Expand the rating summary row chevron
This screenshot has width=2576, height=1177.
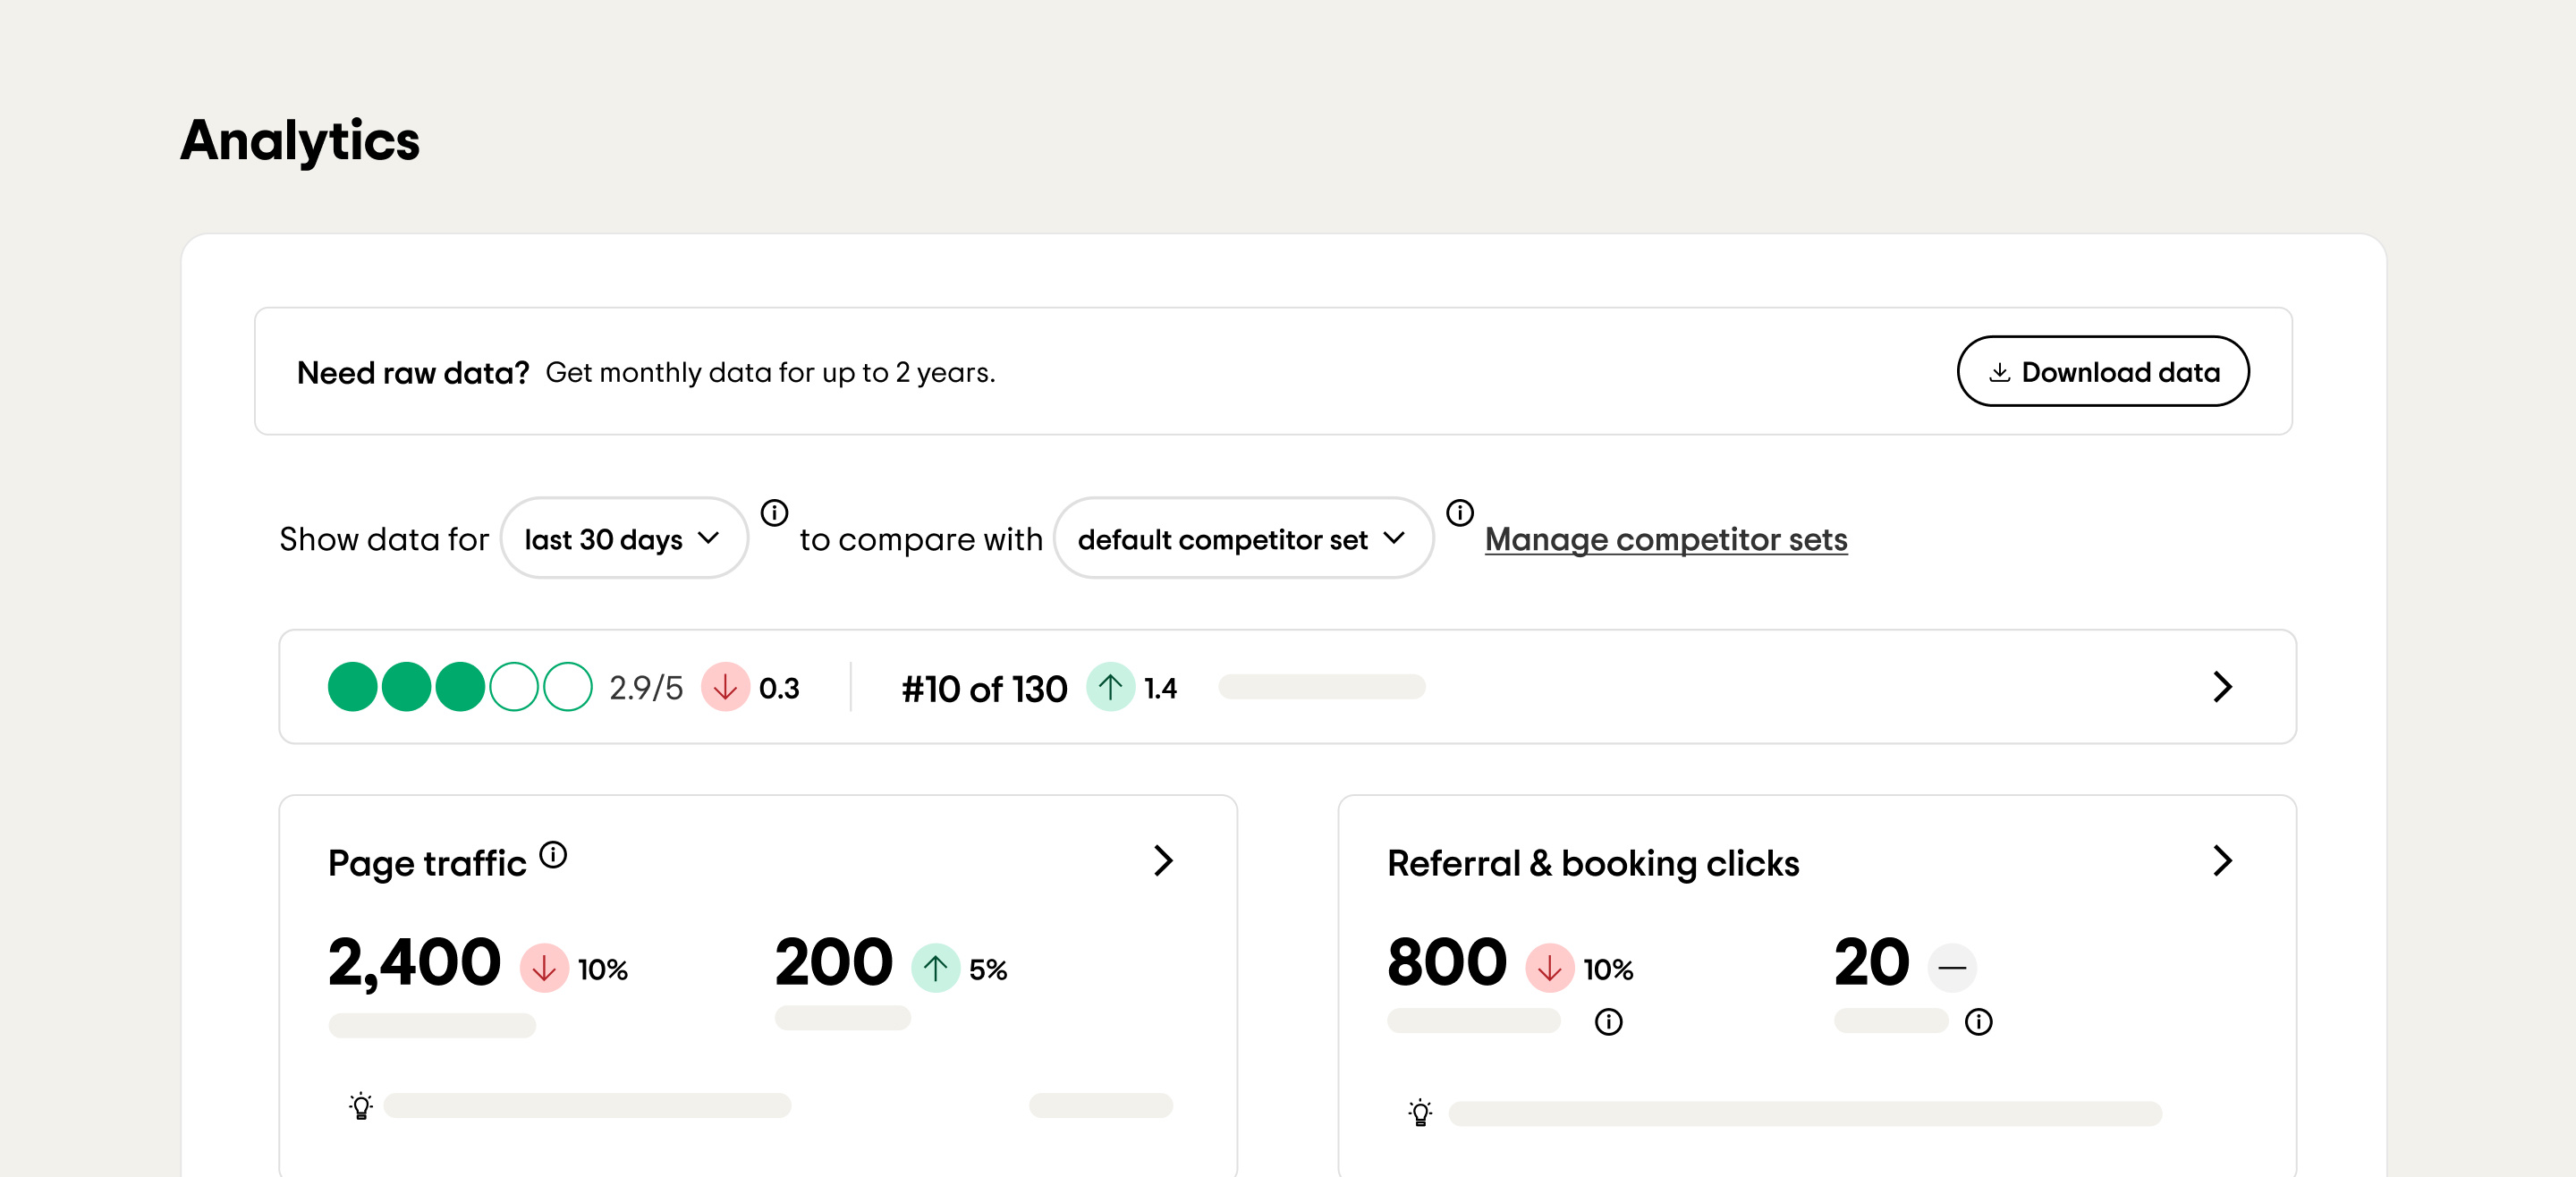pos(2224,688)
